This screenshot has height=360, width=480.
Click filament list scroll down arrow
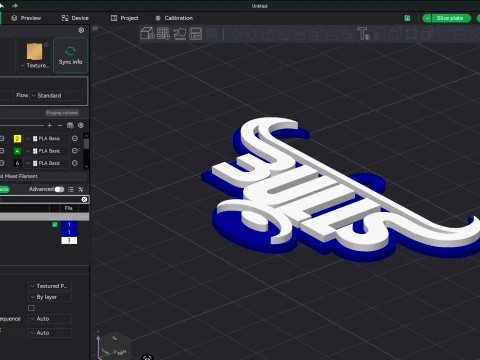(x=86, y=166)
